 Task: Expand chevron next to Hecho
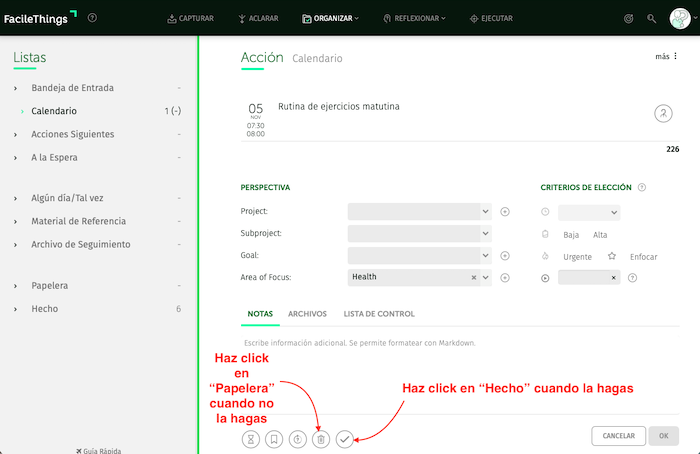click(16, 309)
